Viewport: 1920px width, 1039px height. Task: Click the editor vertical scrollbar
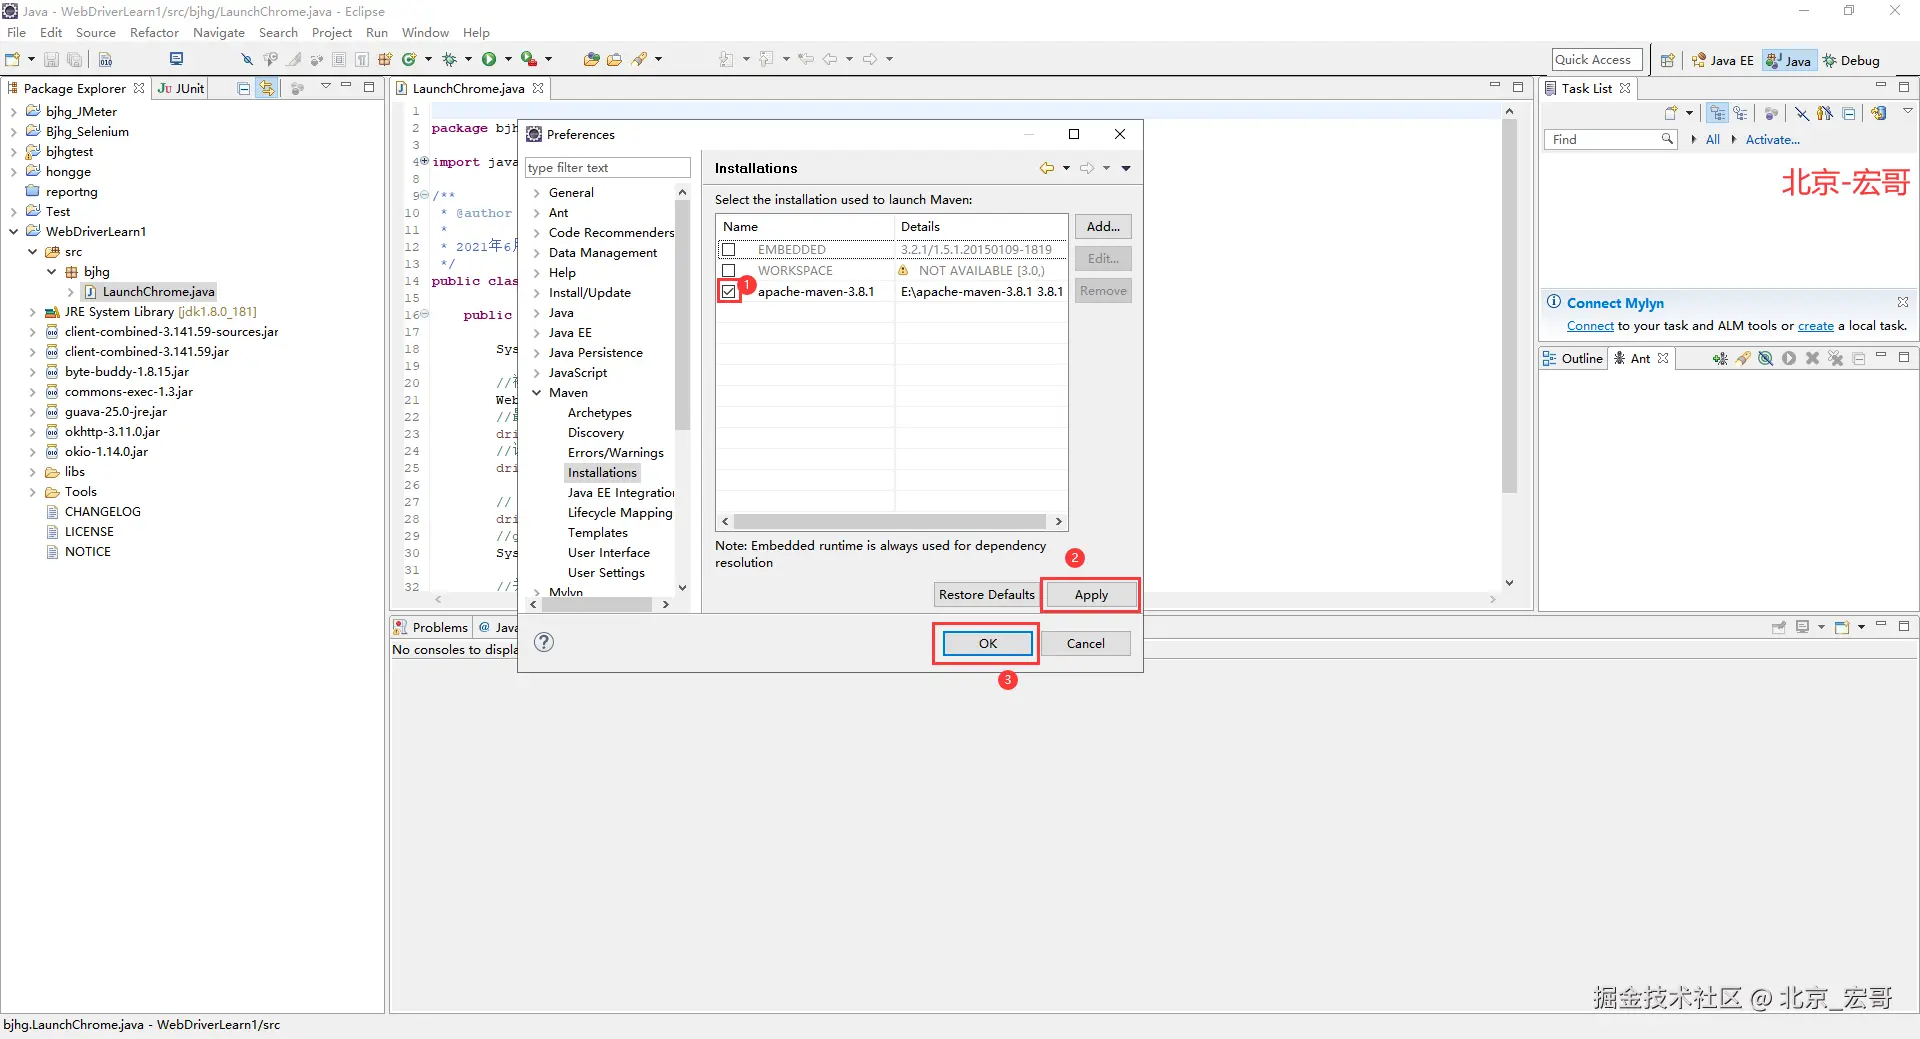pyautogui.click(x=1509, y=305)
